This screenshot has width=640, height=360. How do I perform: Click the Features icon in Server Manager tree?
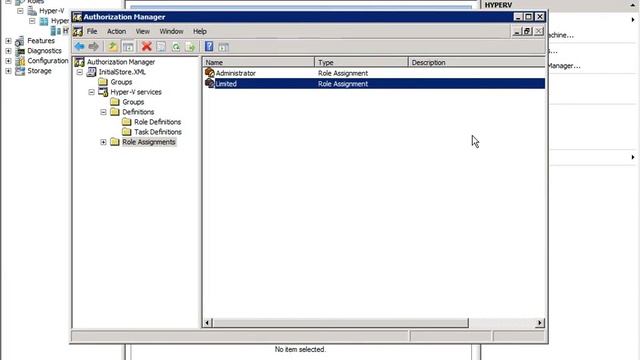20,41
